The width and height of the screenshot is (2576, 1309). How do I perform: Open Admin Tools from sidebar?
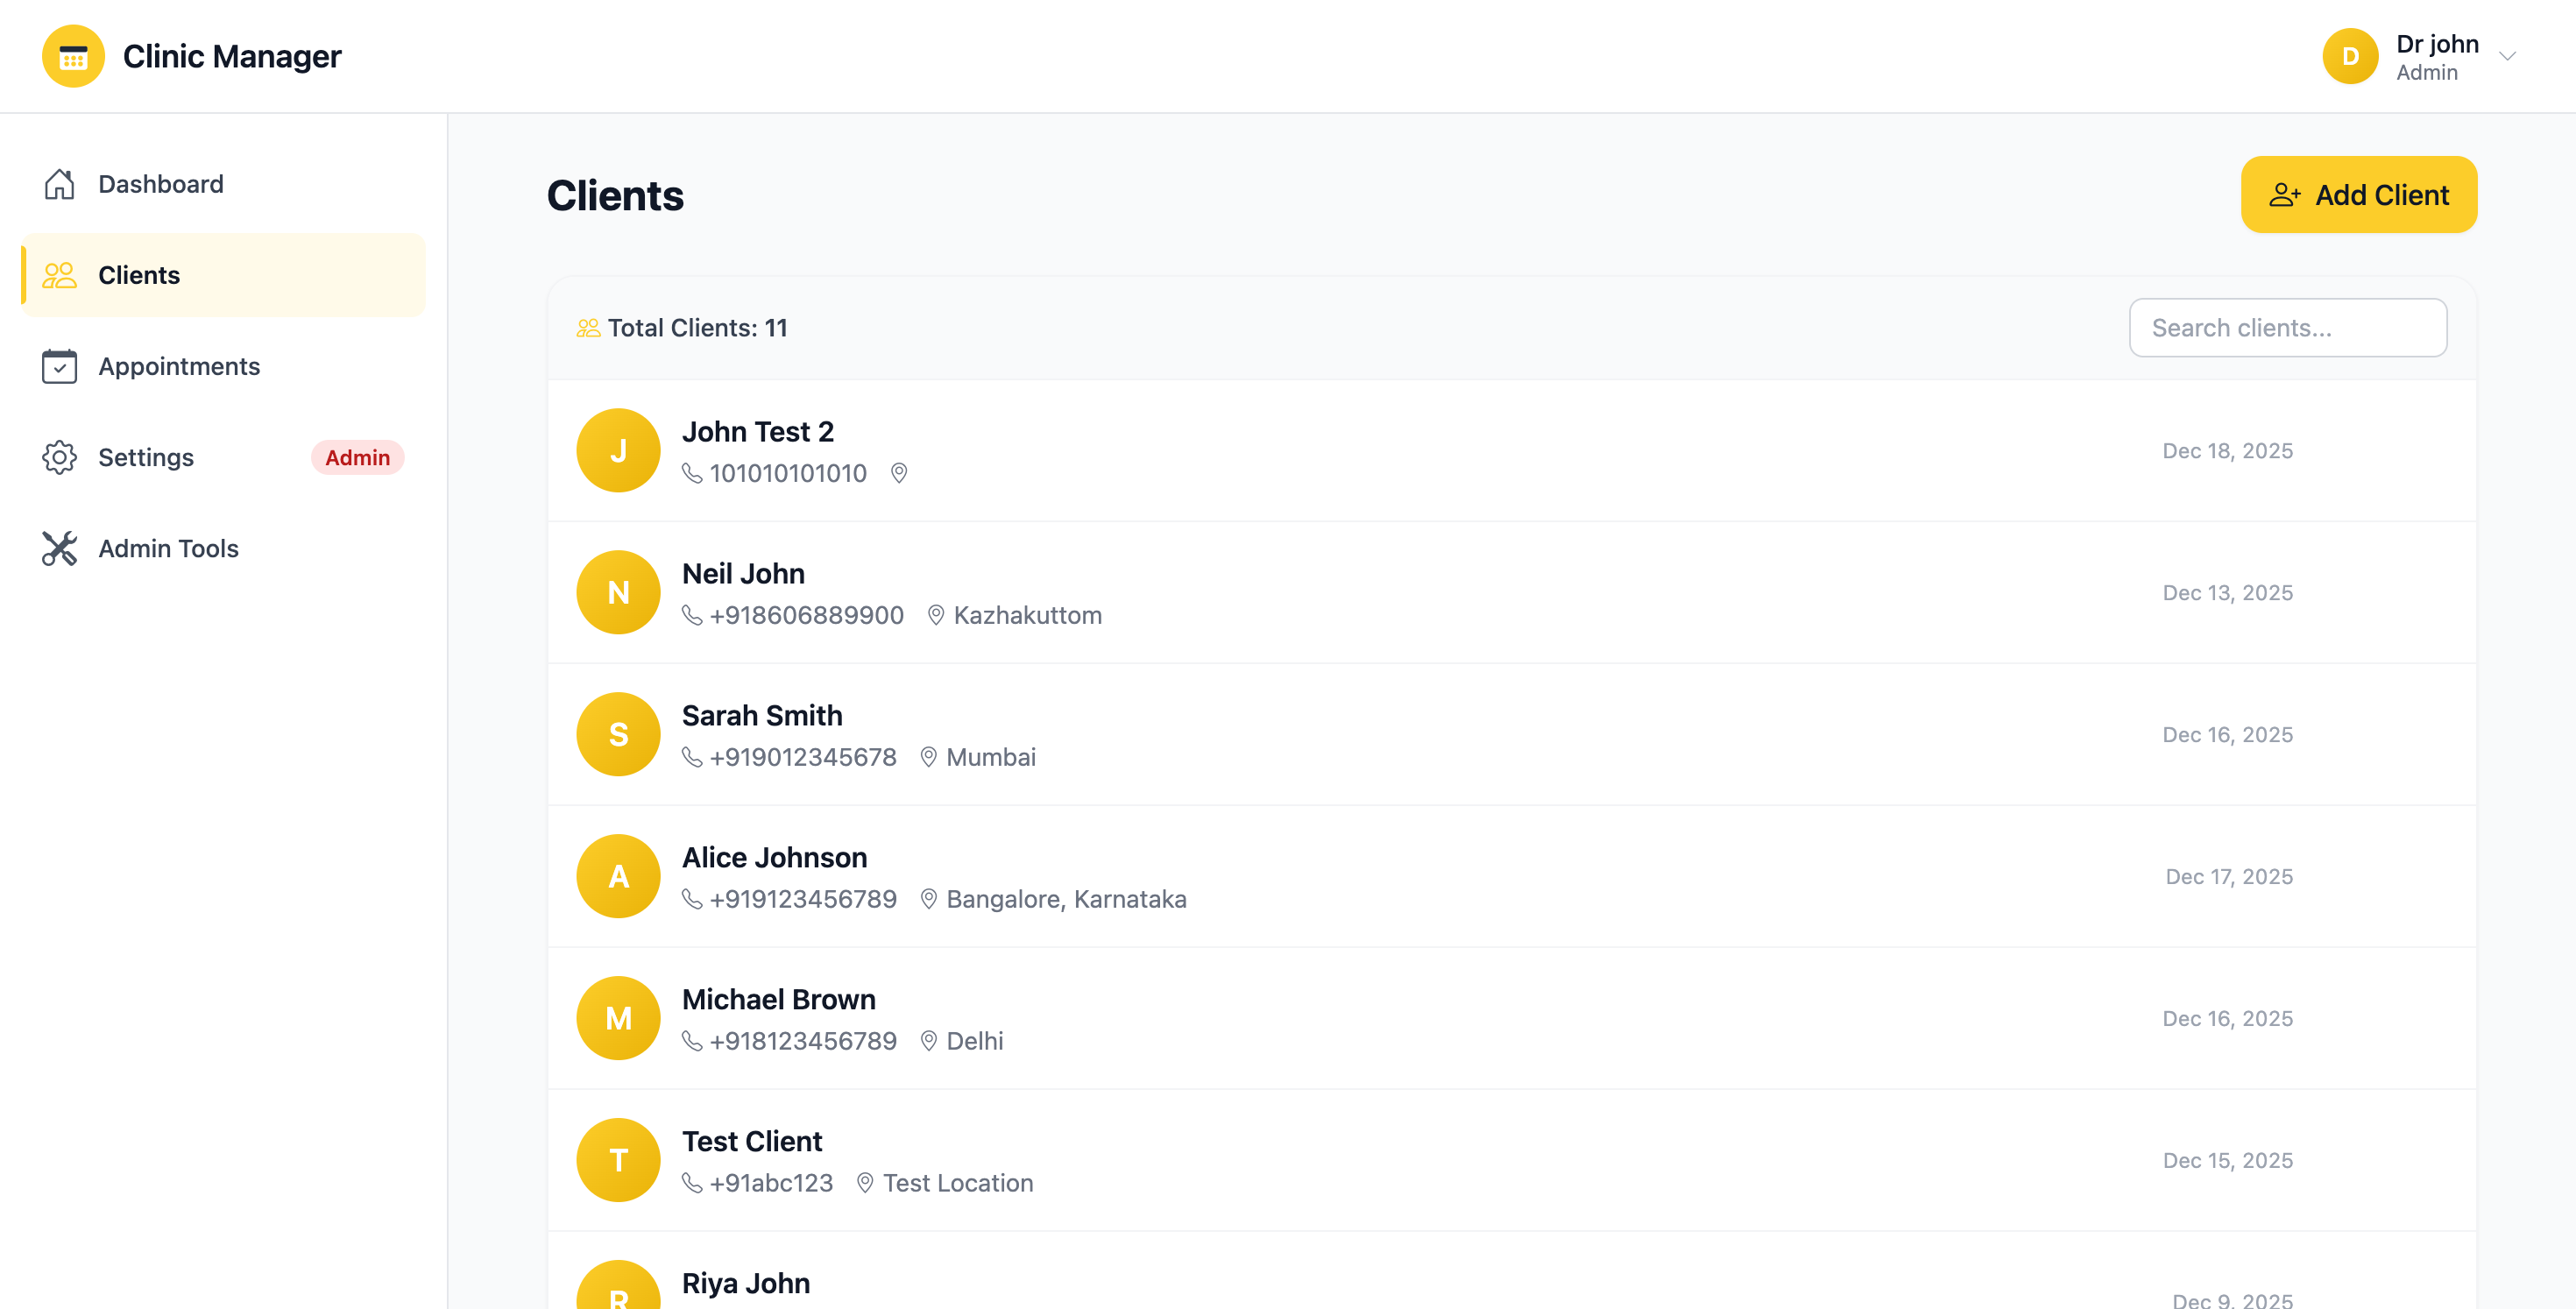point(168,548)
